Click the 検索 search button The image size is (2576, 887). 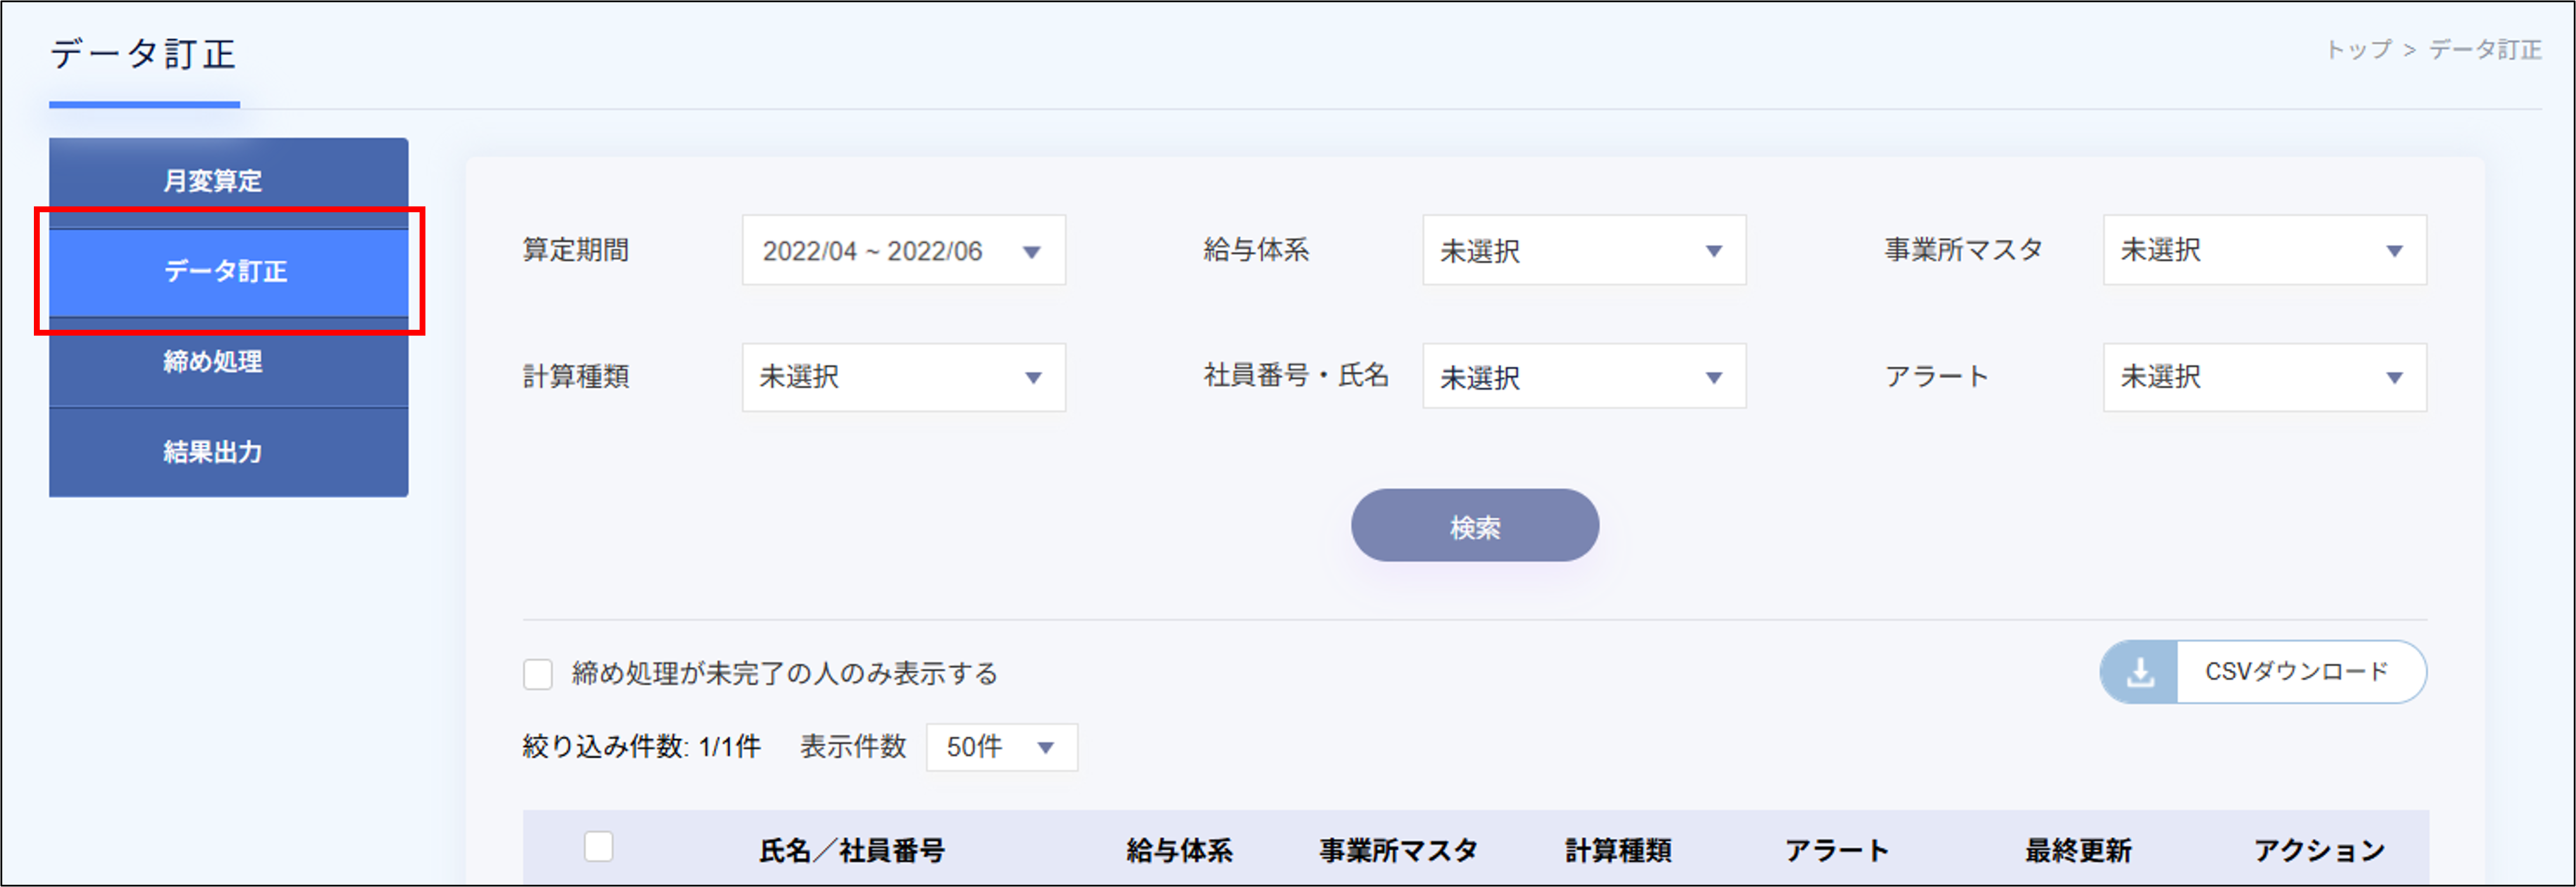pyautogui.click(x=1474, y=526)
